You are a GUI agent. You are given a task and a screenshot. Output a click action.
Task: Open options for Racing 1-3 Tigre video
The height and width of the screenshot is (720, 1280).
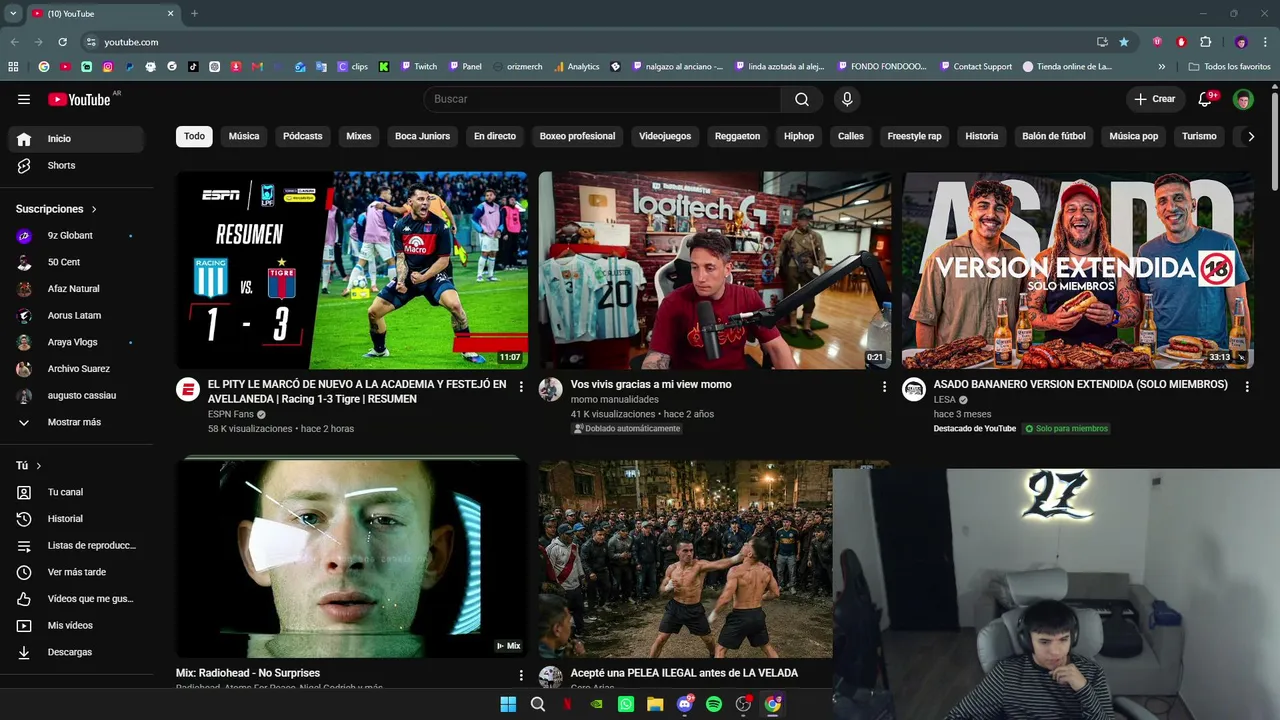pyautogui.click(x=521, y=386)
